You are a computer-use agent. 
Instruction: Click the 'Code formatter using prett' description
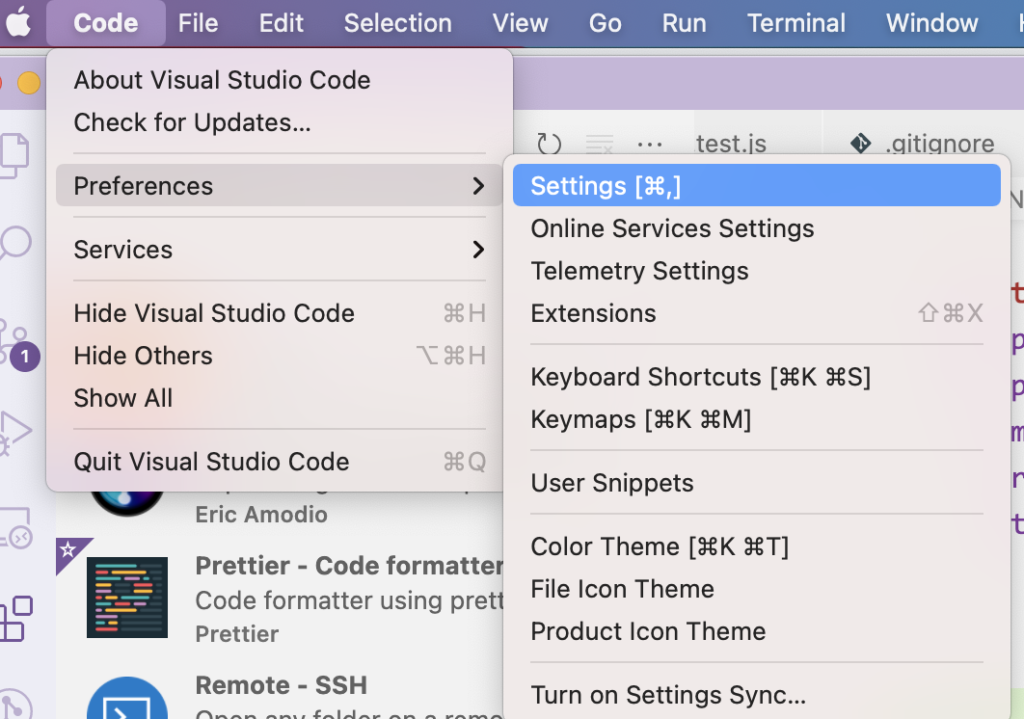tap(349, 600)
